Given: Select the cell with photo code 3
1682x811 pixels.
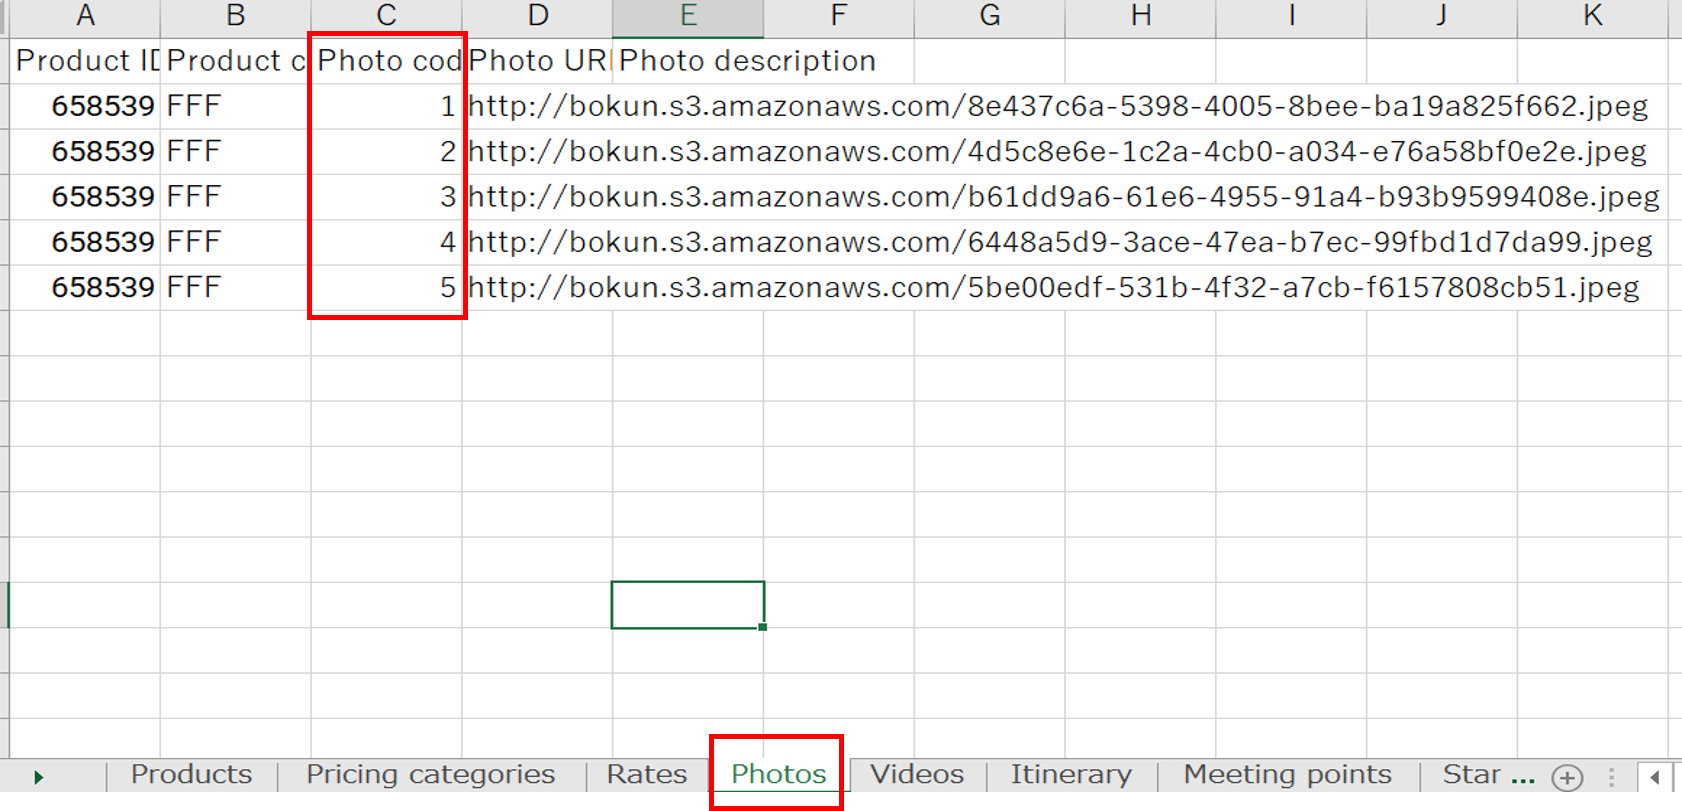Looking at the screenshot, I should [x=386, y=197].
